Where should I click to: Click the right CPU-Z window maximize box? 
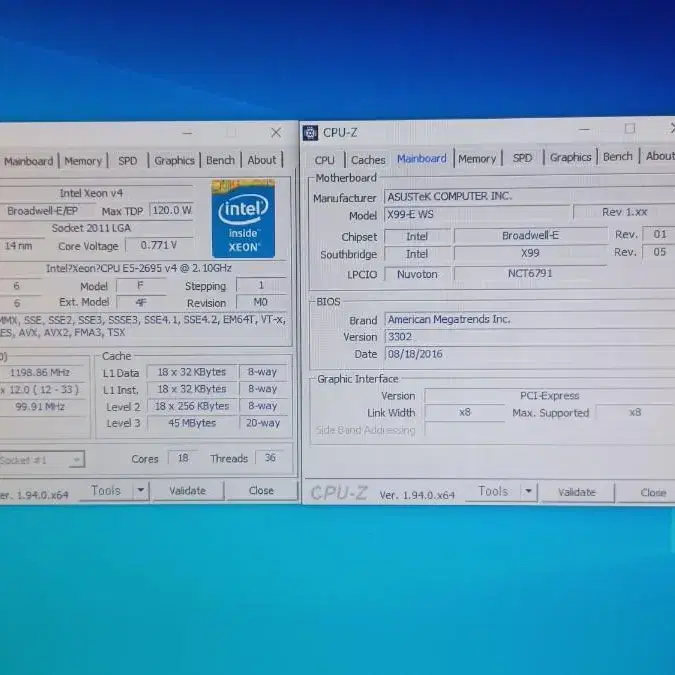point(630,128)
